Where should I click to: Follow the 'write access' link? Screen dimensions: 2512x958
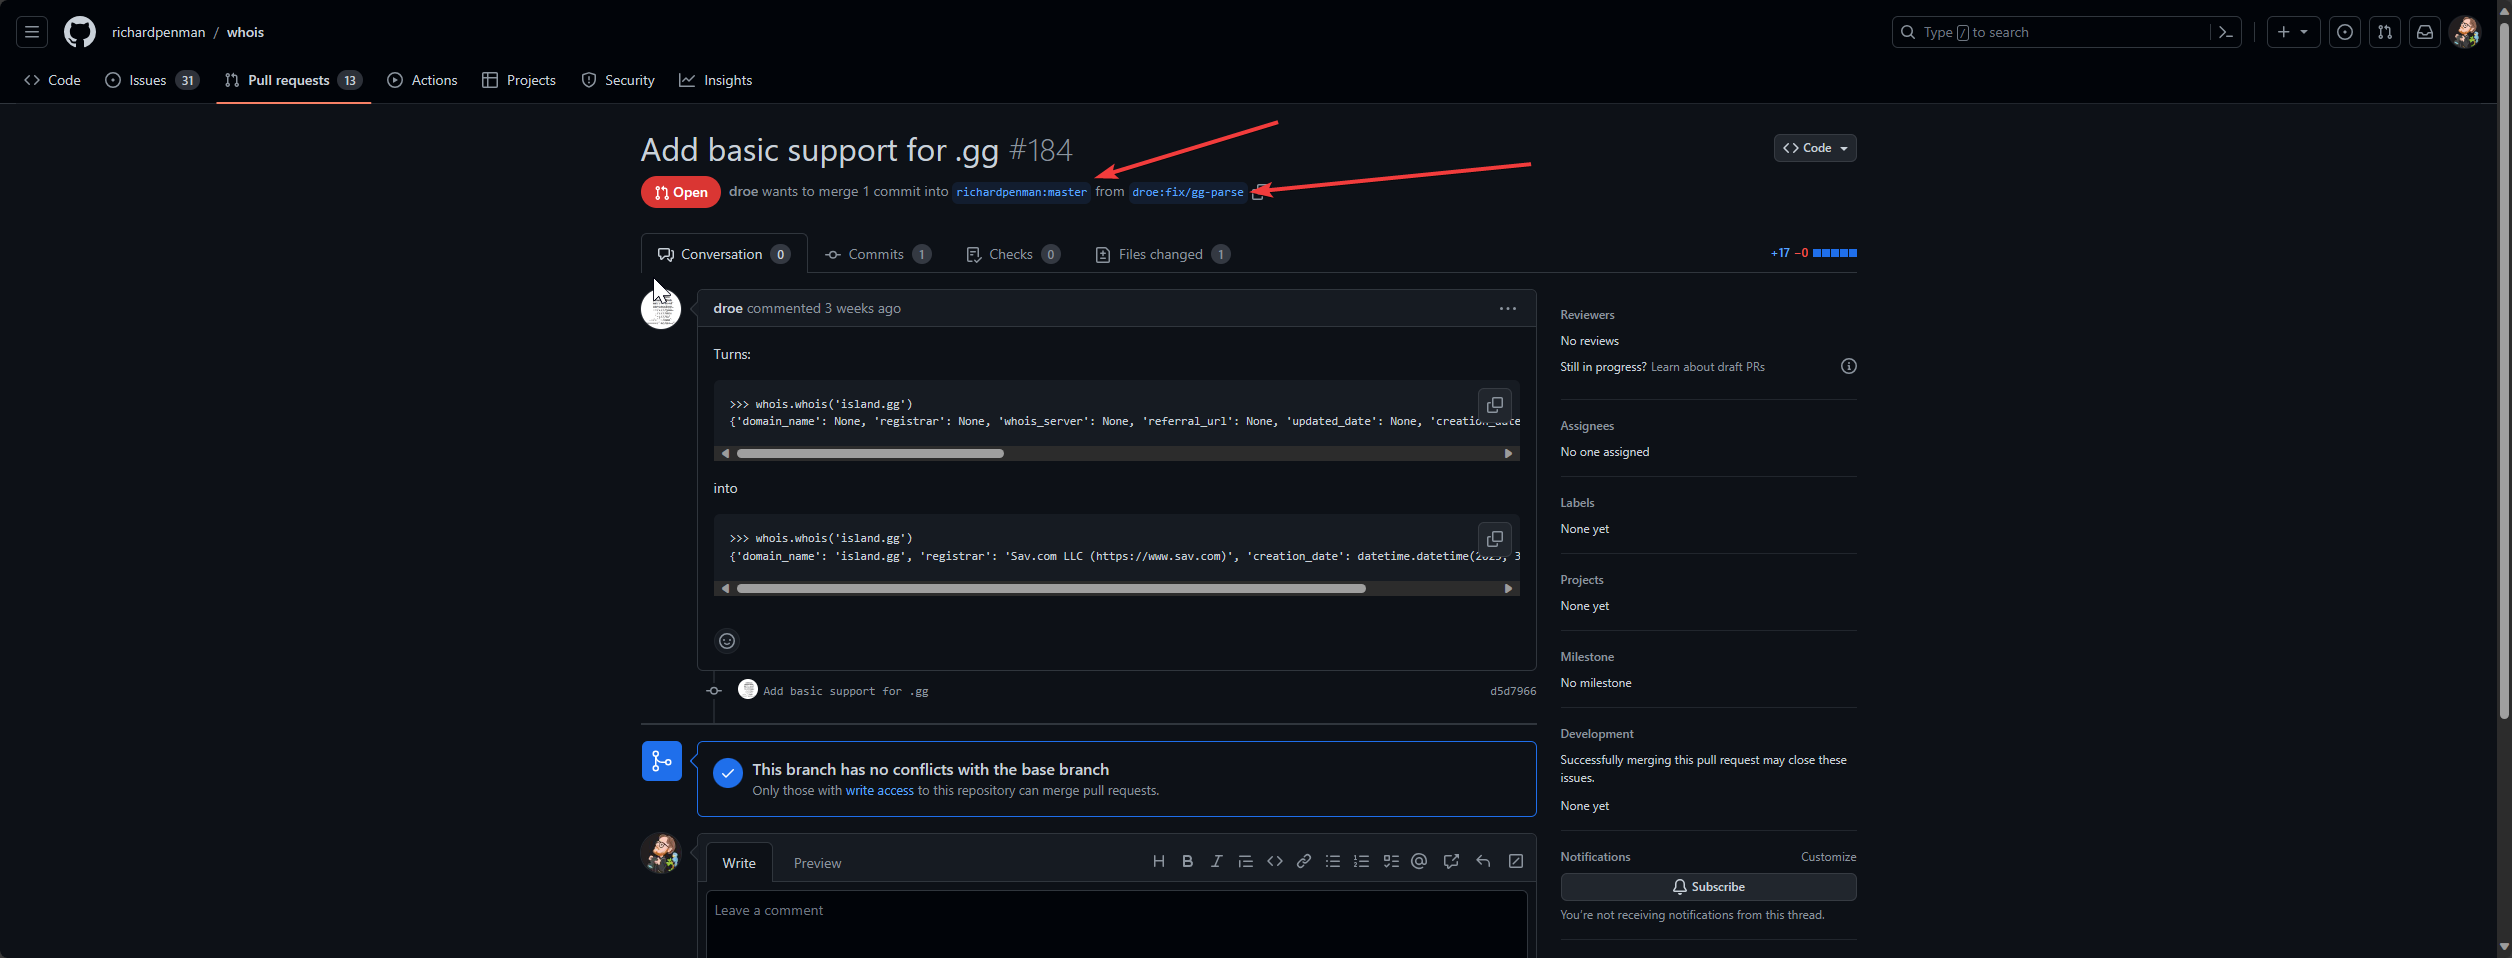coord(879,790)
